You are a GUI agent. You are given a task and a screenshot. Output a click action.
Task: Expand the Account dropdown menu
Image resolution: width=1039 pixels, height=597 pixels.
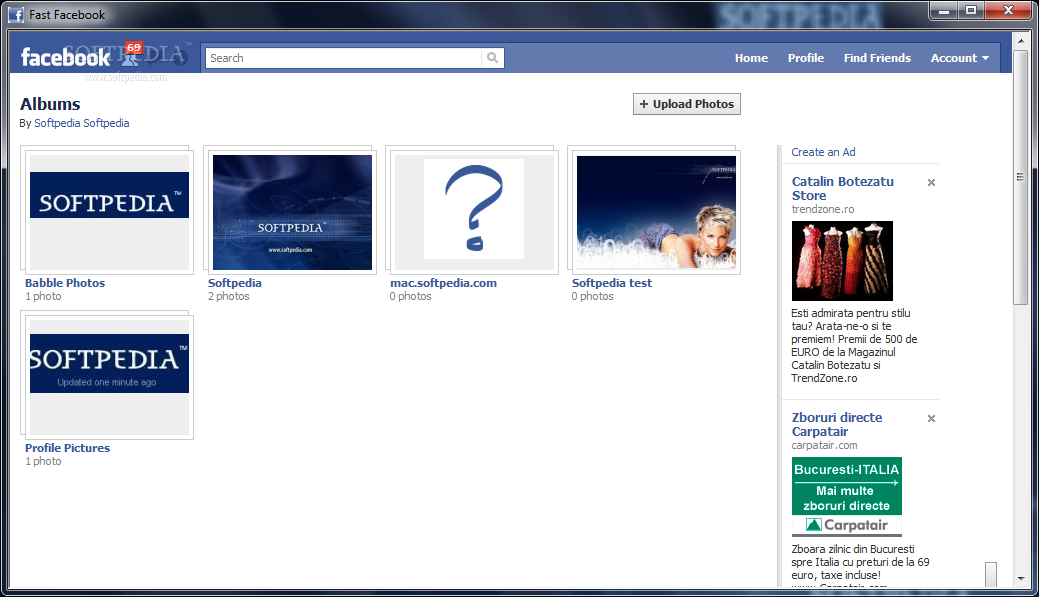[959, 58]
